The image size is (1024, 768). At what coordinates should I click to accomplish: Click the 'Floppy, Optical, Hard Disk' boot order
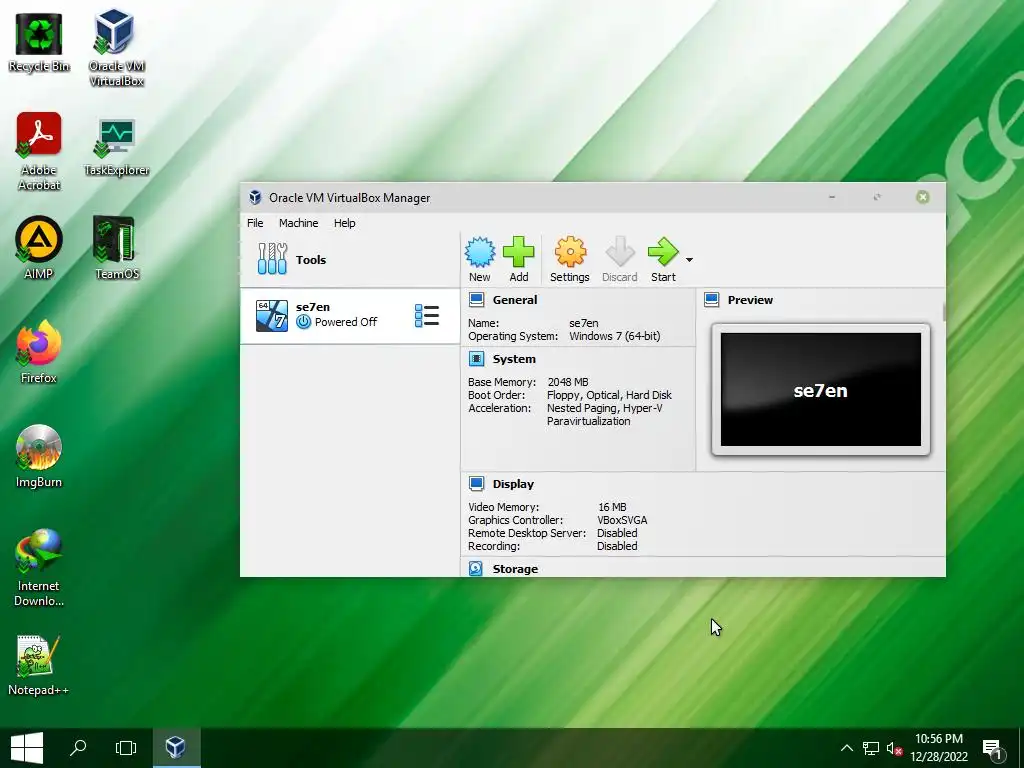609,395
